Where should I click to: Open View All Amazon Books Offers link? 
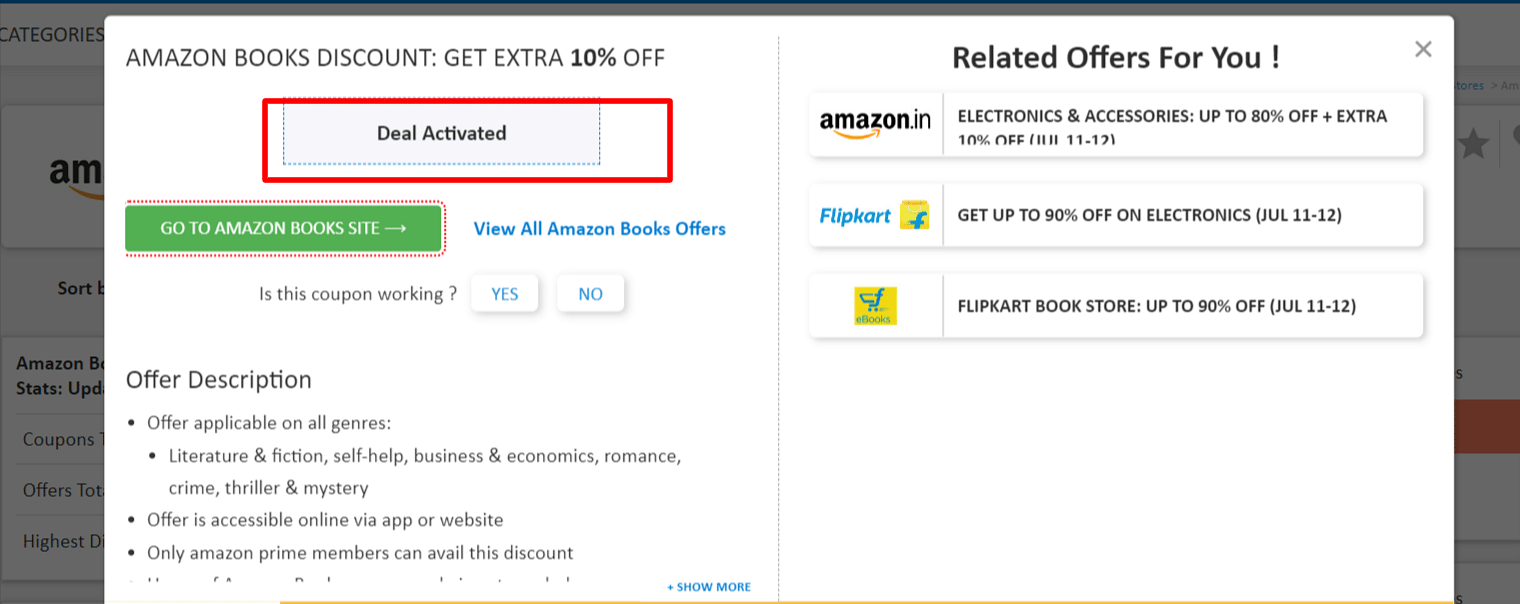600,229
